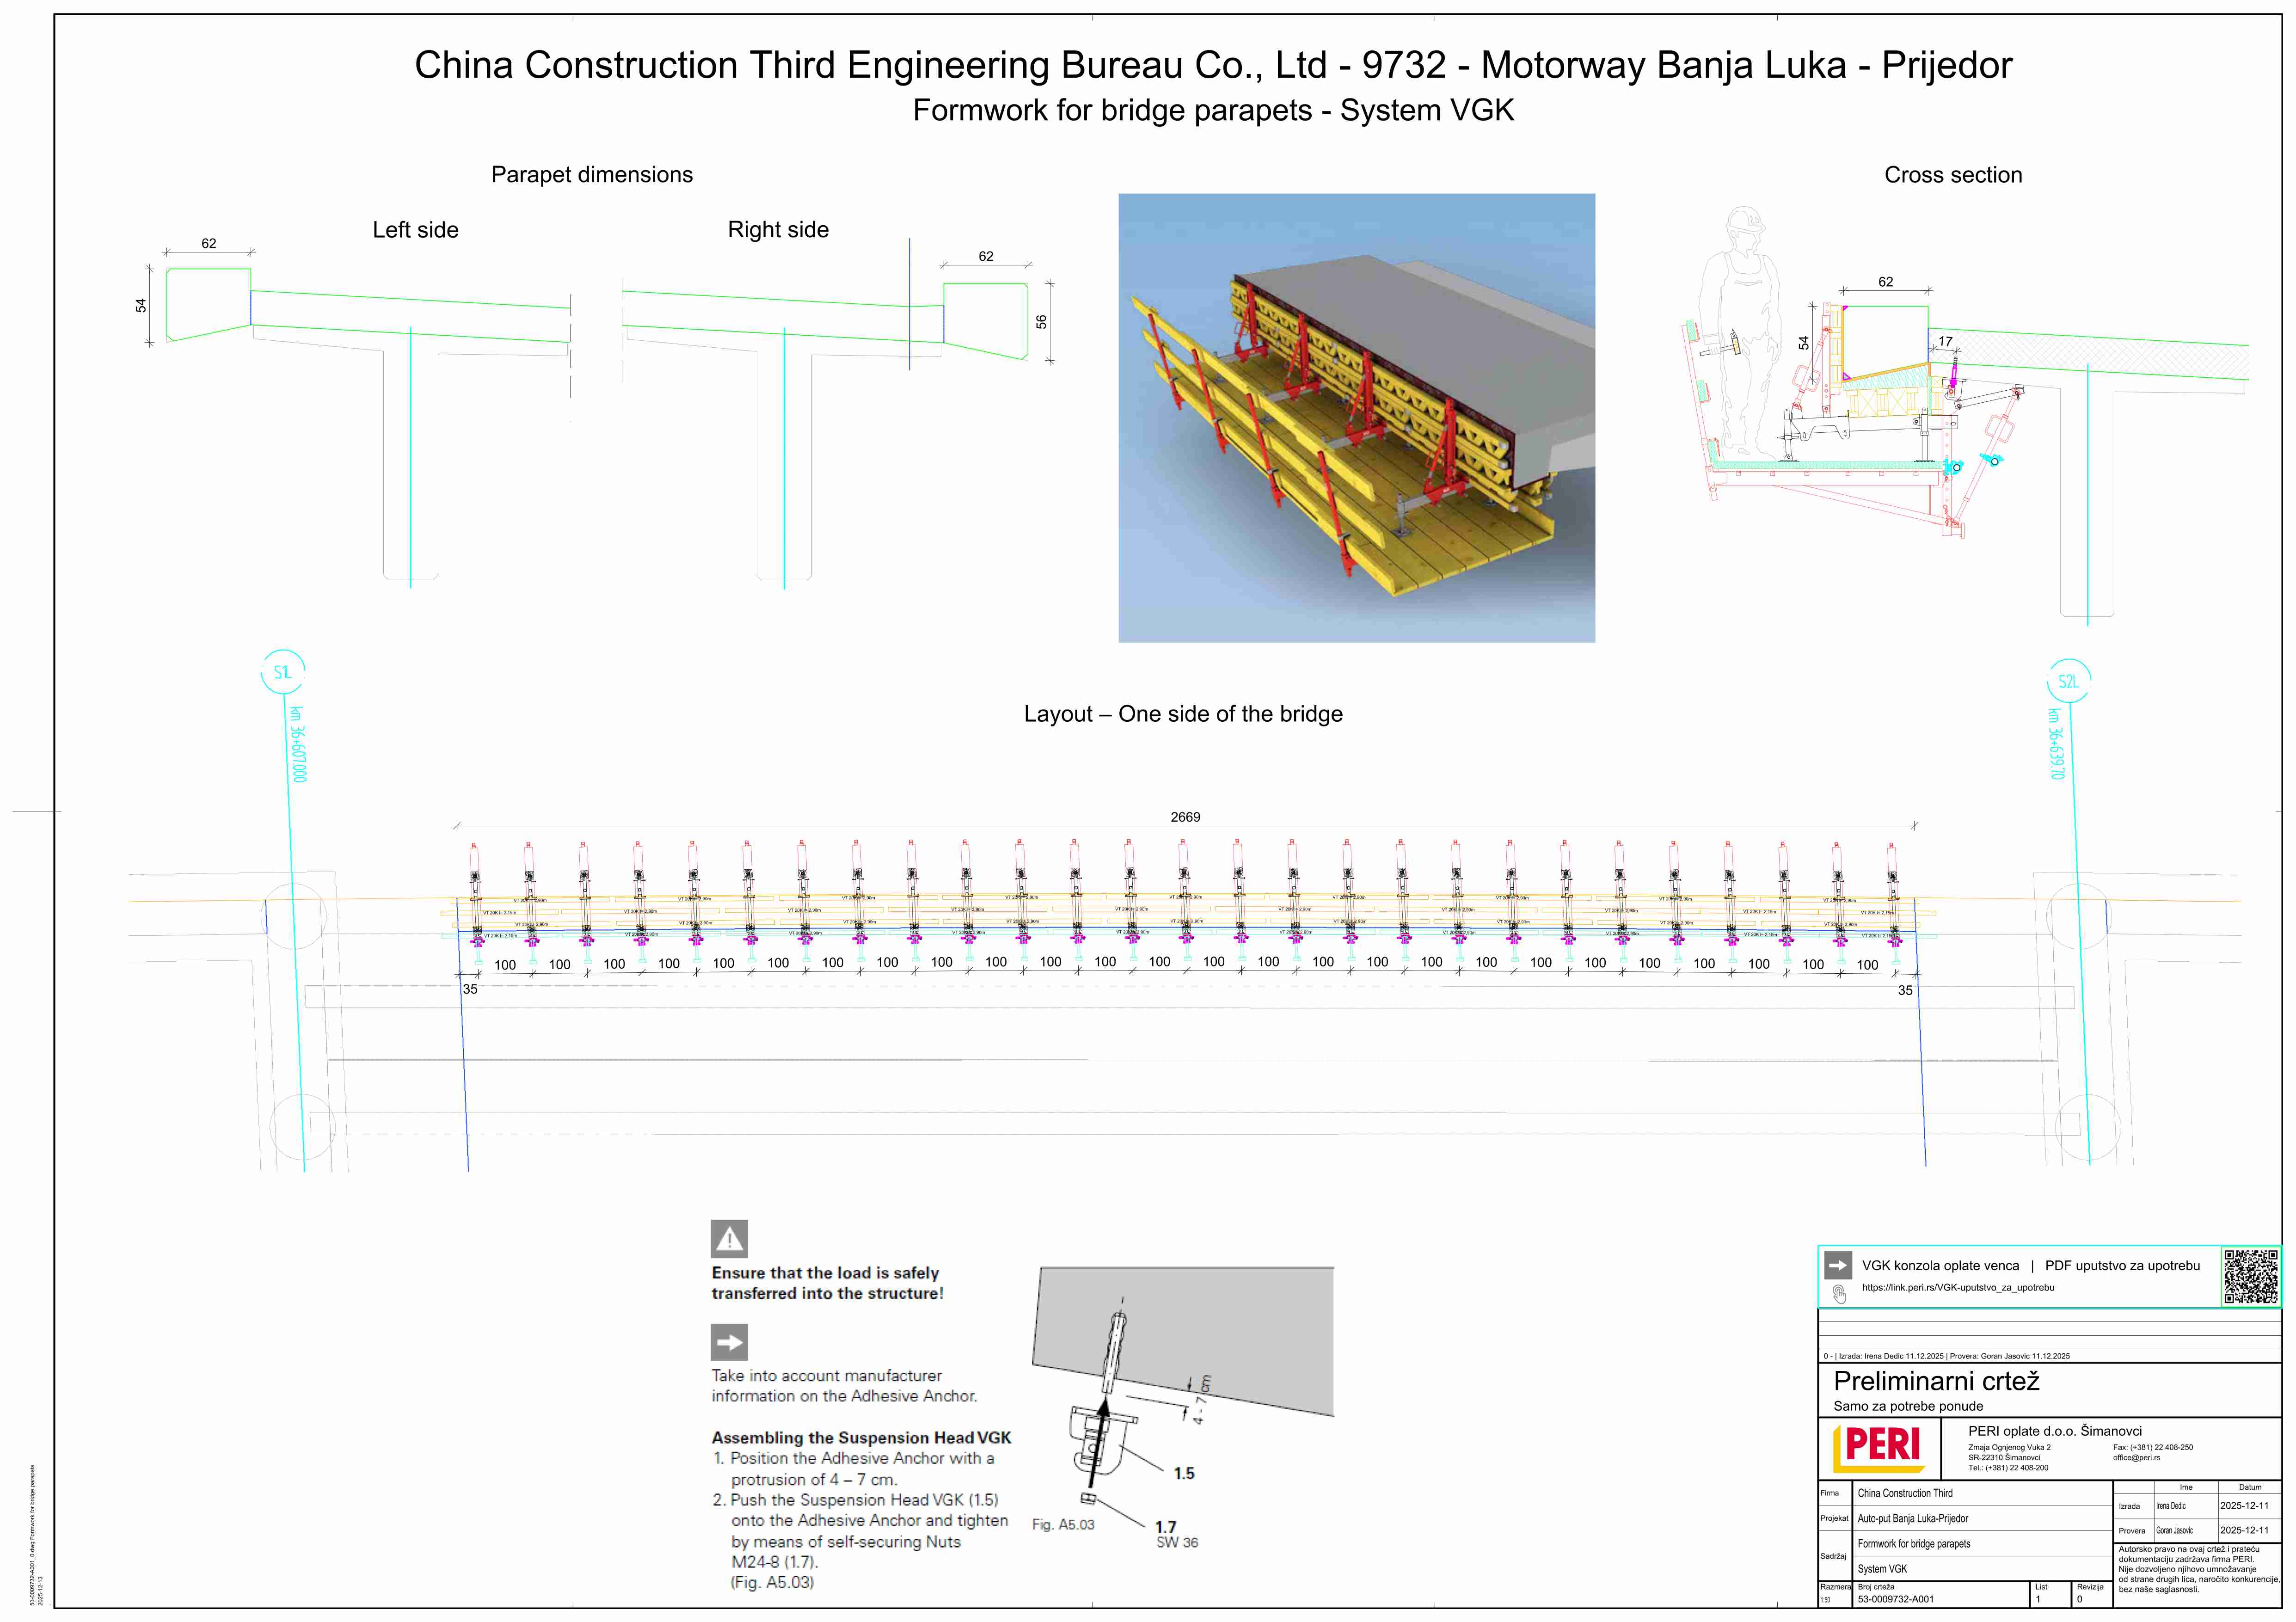This screenshot has height=1622, width=2296.
Task: Click the Right side parapet label
Action: click(778, 230)
